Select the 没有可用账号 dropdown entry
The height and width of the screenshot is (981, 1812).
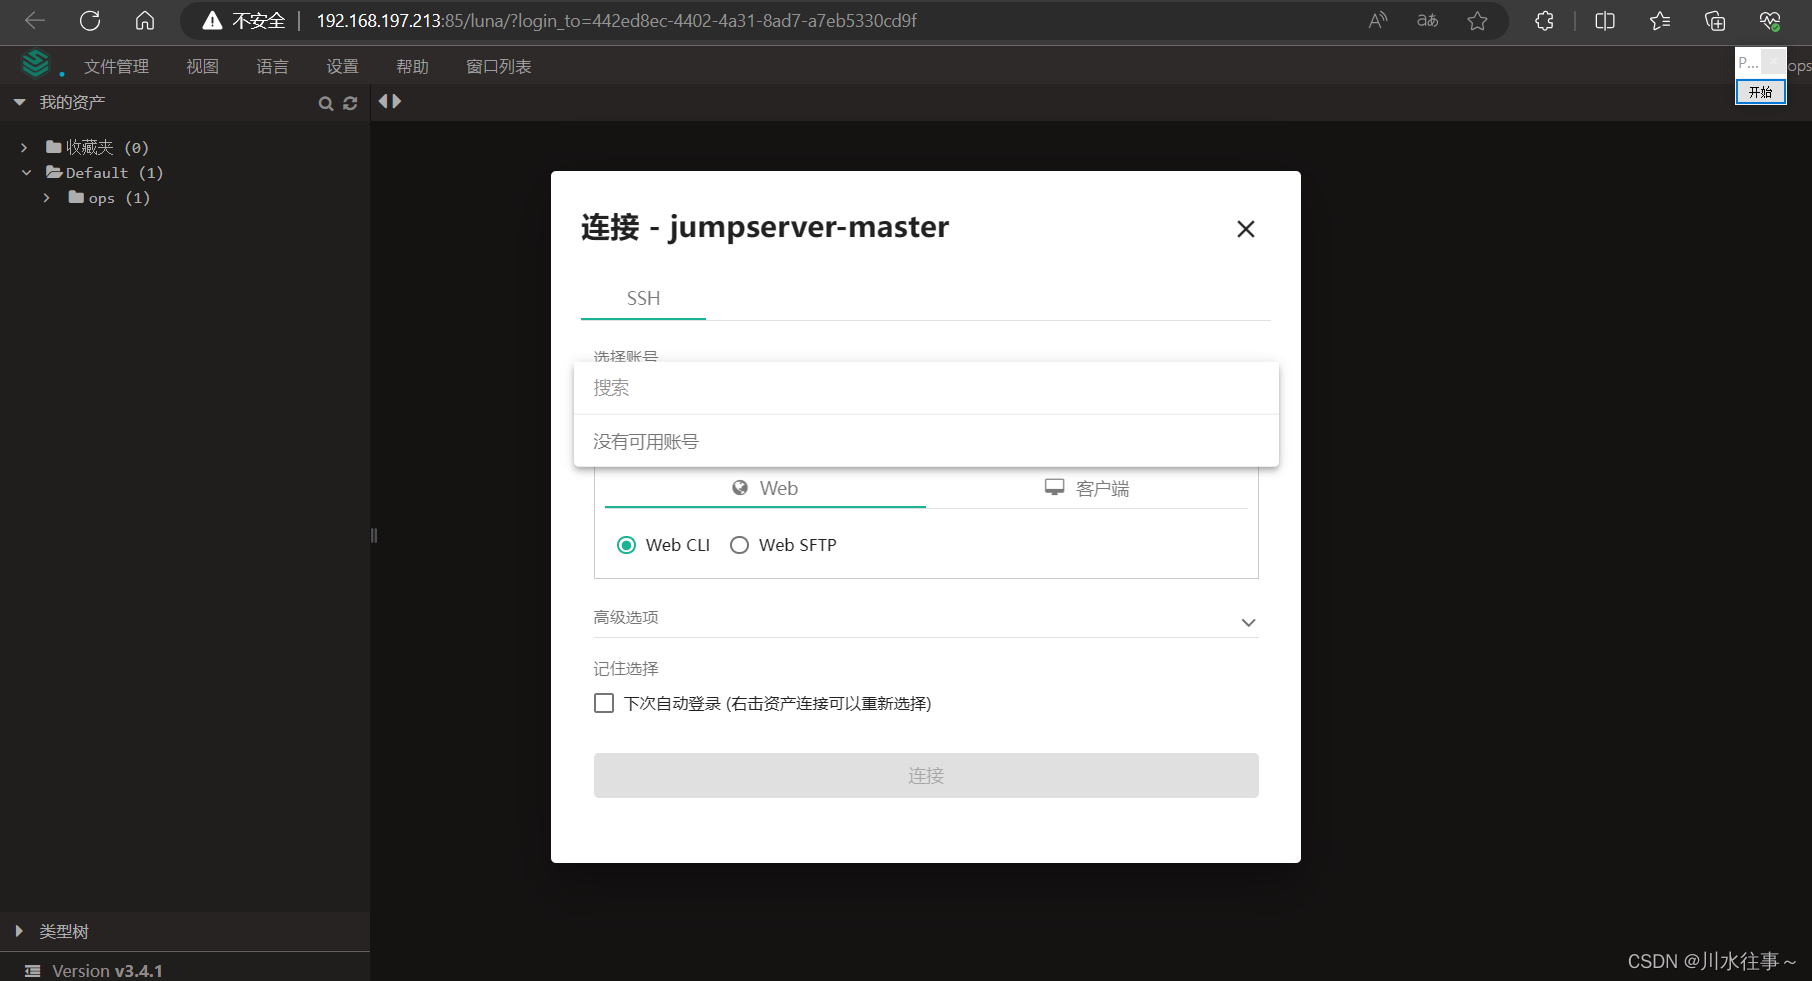926,441
